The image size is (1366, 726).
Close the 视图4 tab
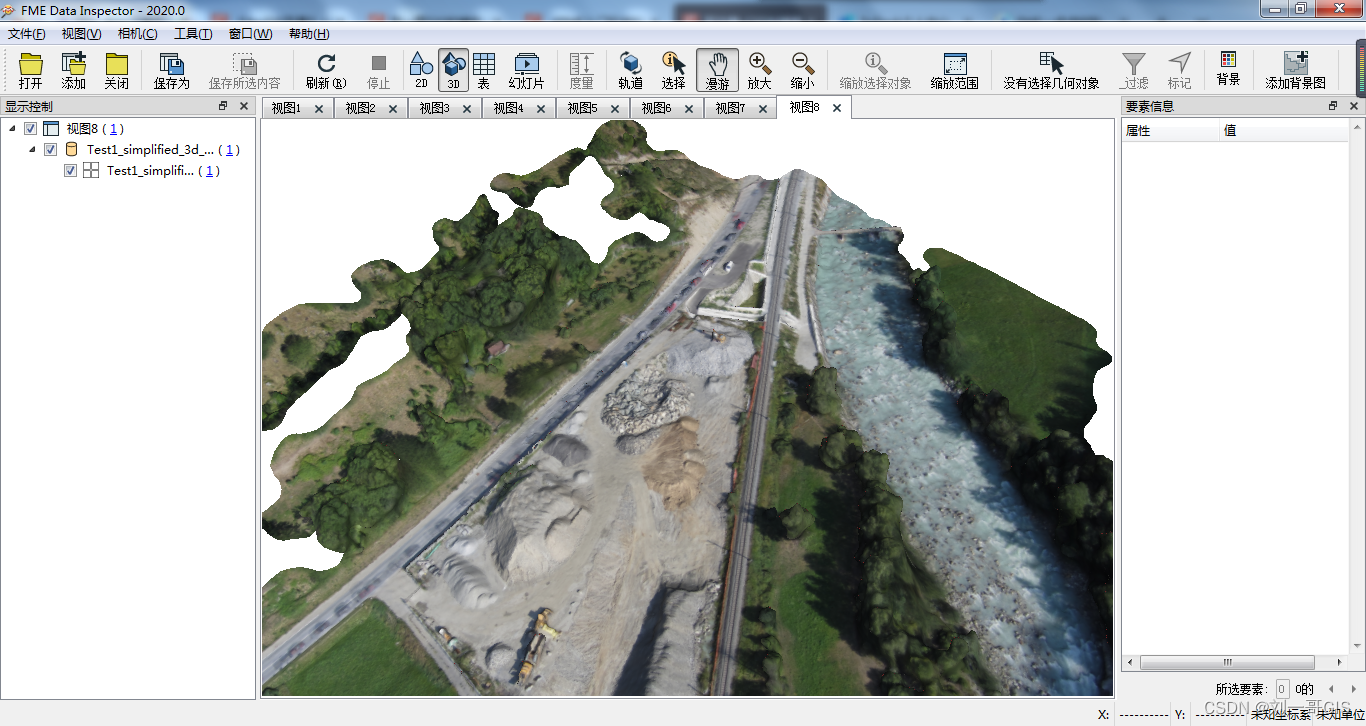(x=541, y=109)
